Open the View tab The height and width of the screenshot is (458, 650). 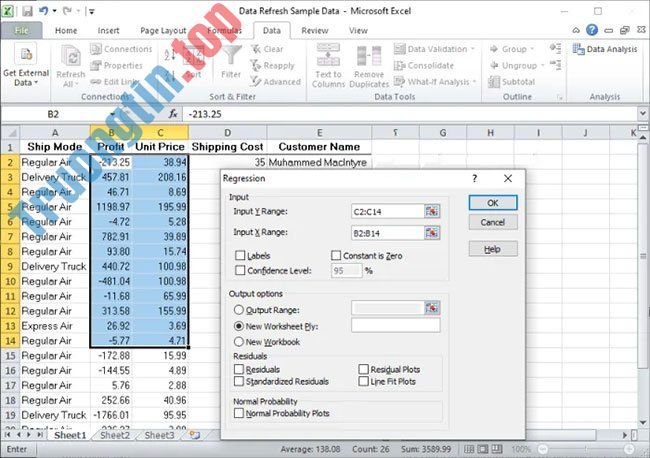pyautogui.click(x=358, y=30)
